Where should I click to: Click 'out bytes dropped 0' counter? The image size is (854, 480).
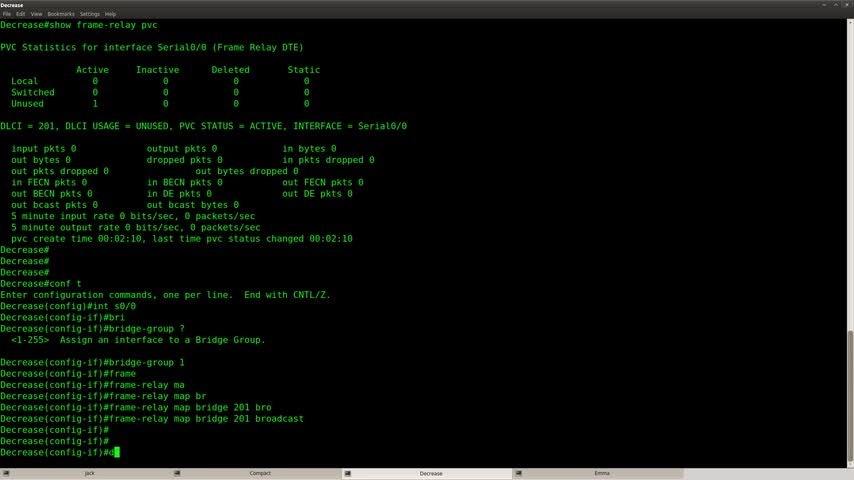point(247,171)
